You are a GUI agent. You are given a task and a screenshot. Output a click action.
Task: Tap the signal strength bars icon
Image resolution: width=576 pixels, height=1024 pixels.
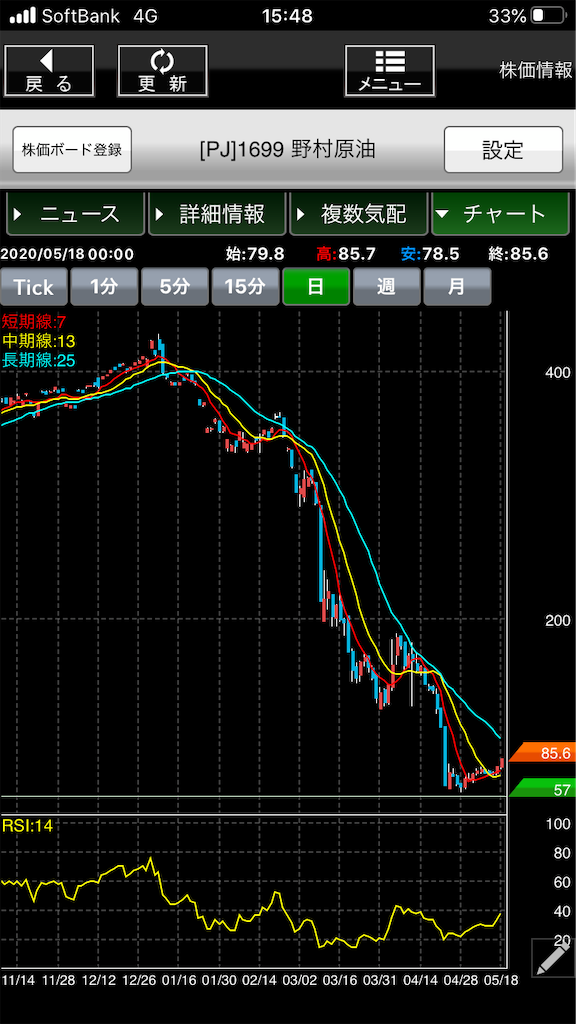click(x=24, y=16)
